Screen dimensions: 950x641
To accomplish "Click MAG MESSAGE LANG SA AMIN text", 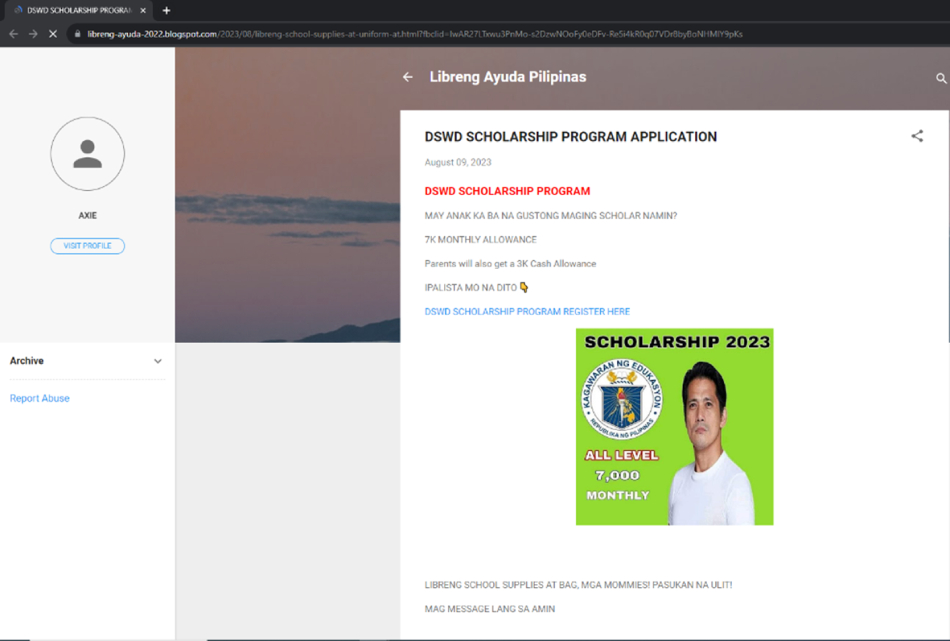I will 490,609.
